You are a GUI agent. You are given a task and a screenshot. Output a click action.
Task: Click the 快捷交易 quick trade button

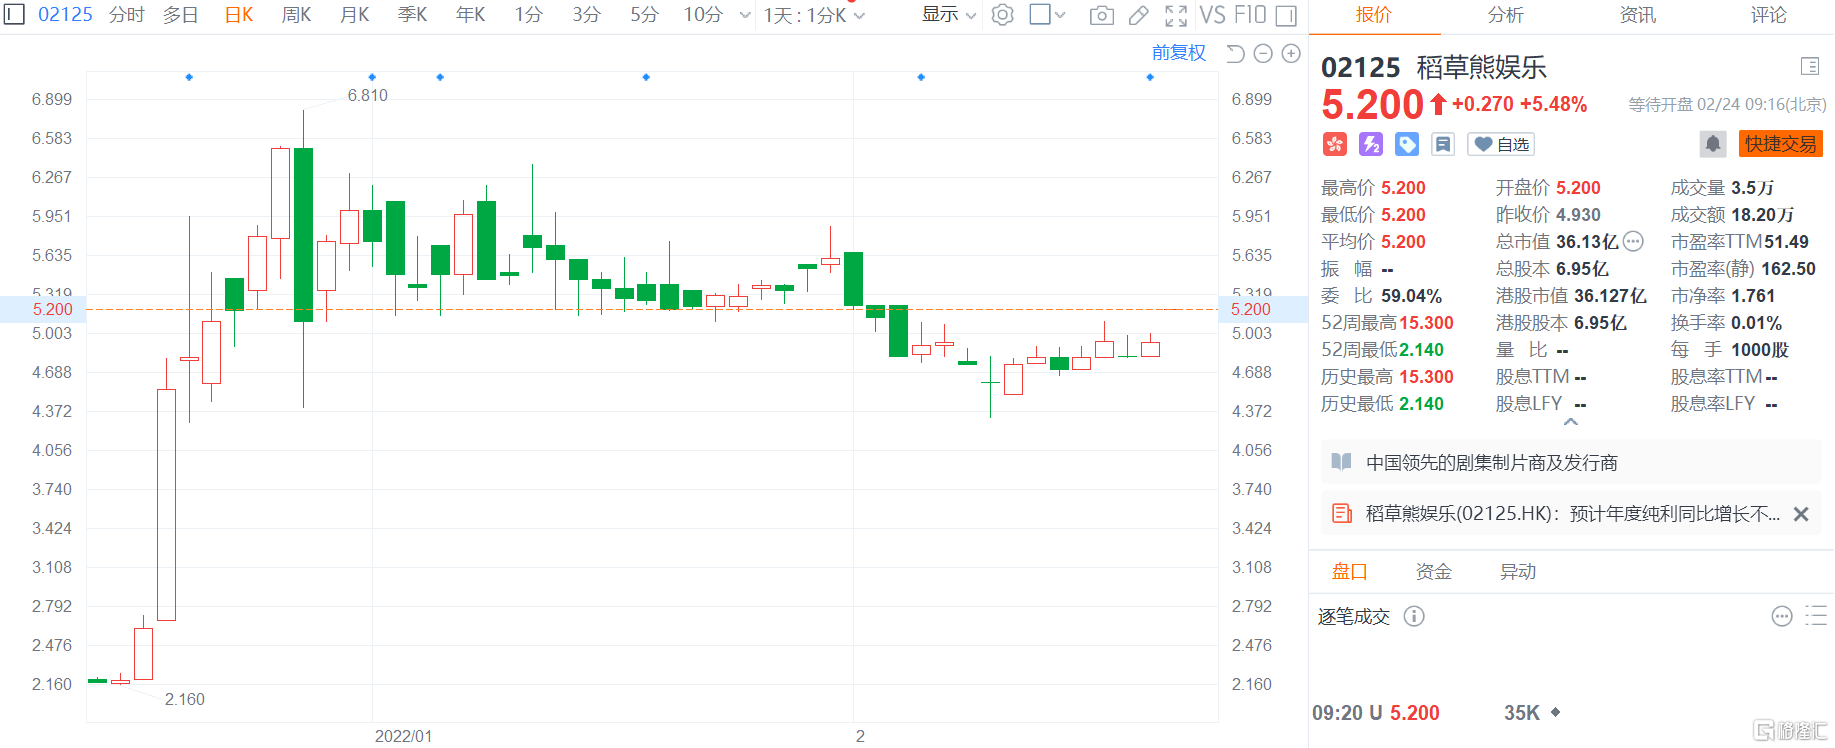click(x=1780, y=144)
